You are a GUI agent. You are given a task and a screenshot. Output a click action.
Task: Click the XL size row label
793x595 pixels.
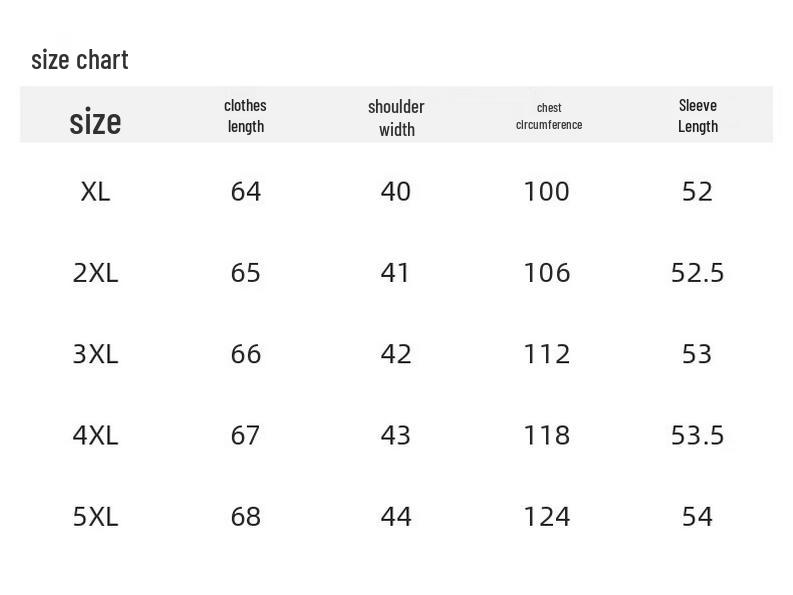95,191
